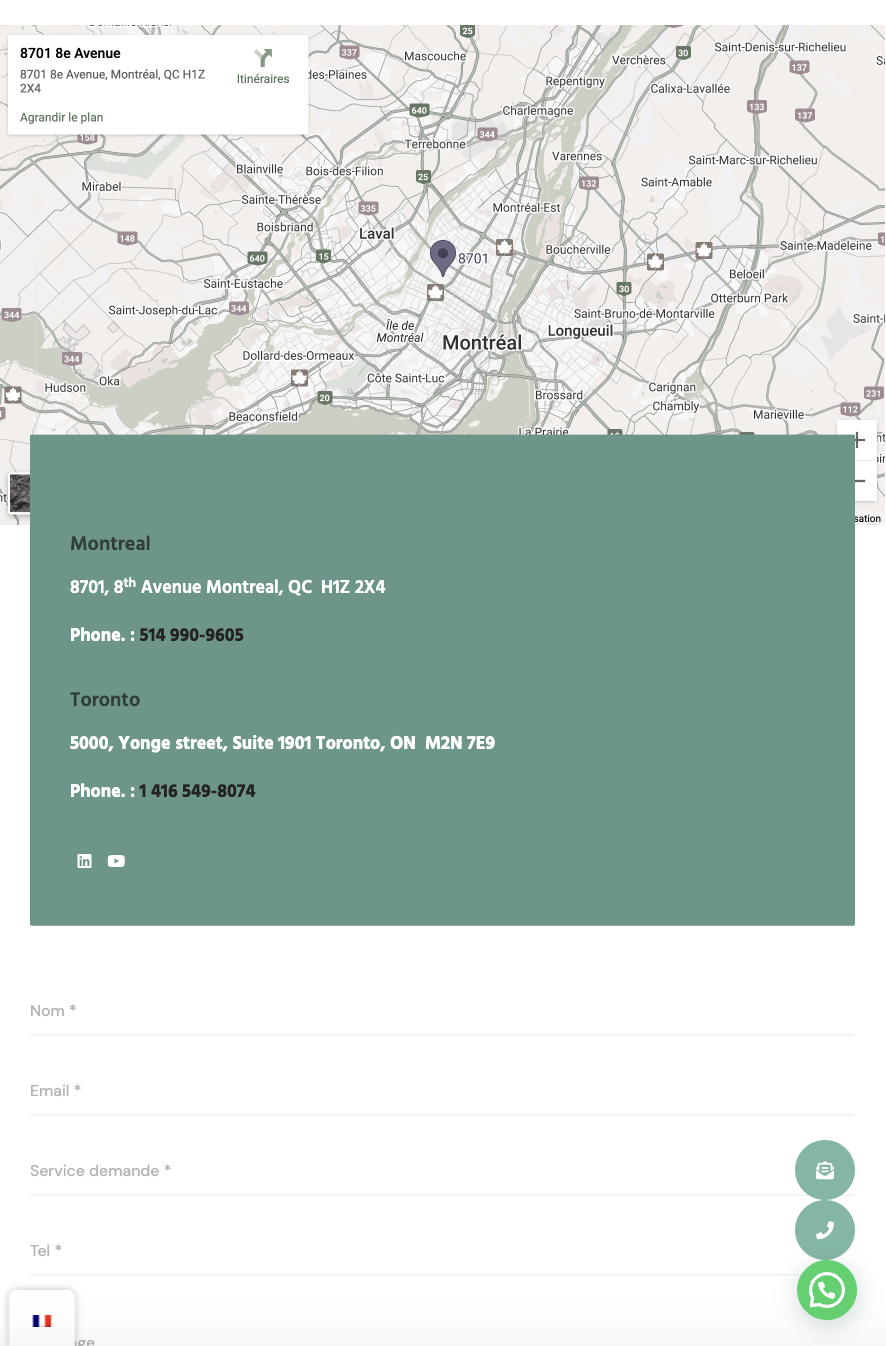Focus the Nom input field

442,1011
